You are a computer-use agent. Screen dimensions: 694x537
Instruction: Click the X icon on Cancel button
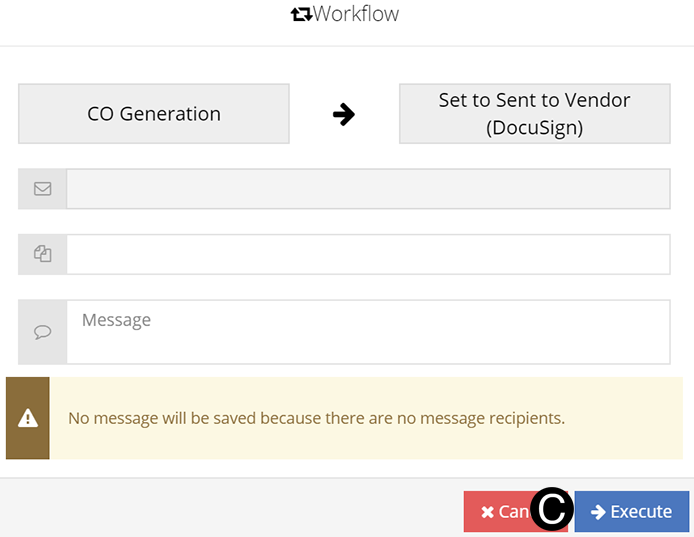coord(487,512)
